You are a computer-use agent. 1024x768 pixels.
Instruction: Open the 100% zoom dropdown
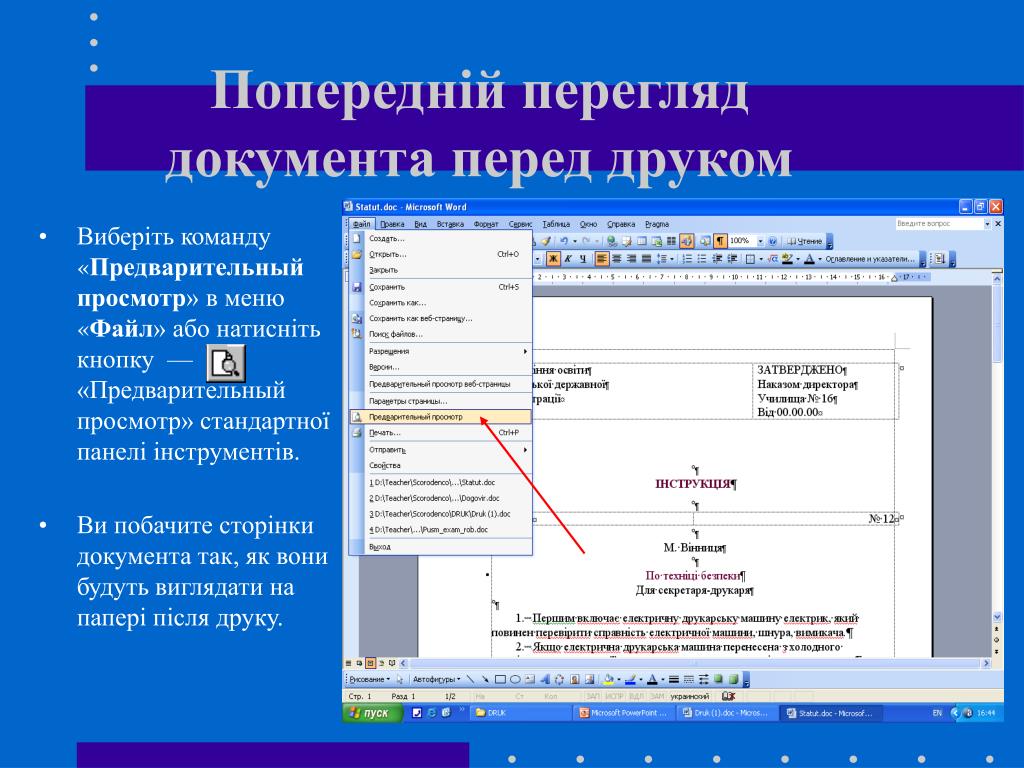pos(760,241)
